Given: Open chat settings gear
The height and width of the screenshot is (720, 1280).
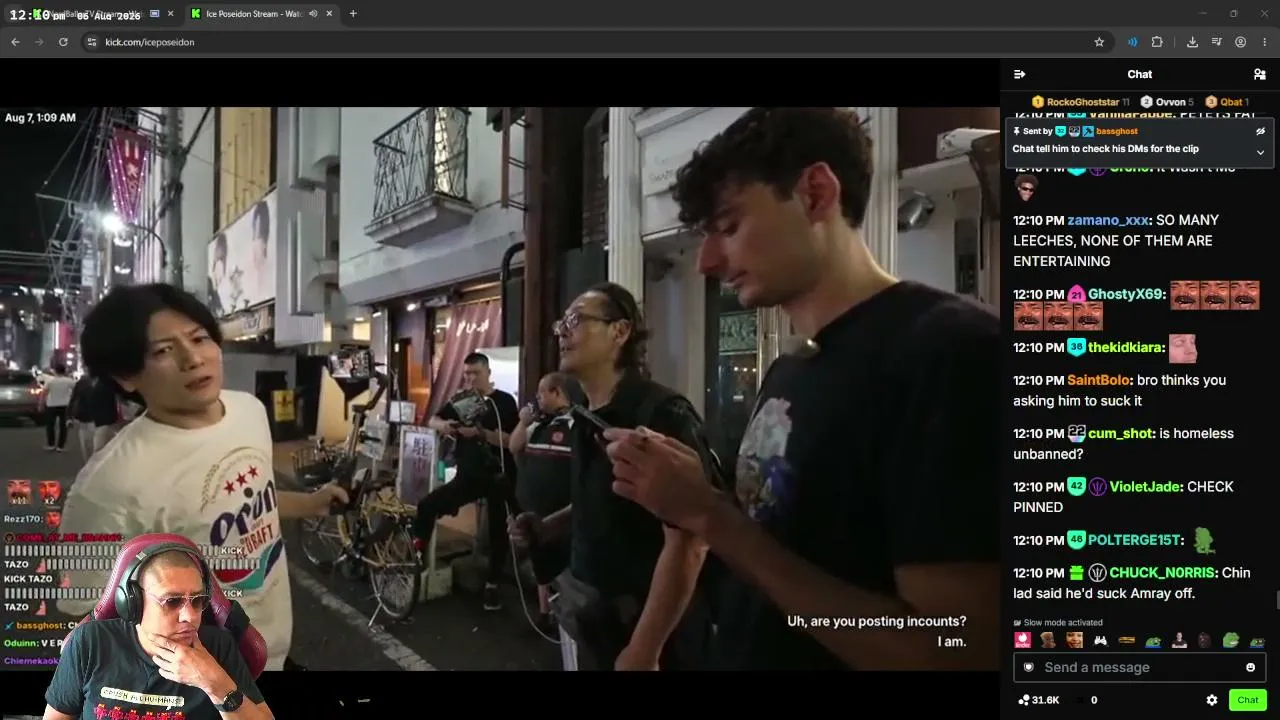Looking at the screenshot, I should [x=1212, y=700].
